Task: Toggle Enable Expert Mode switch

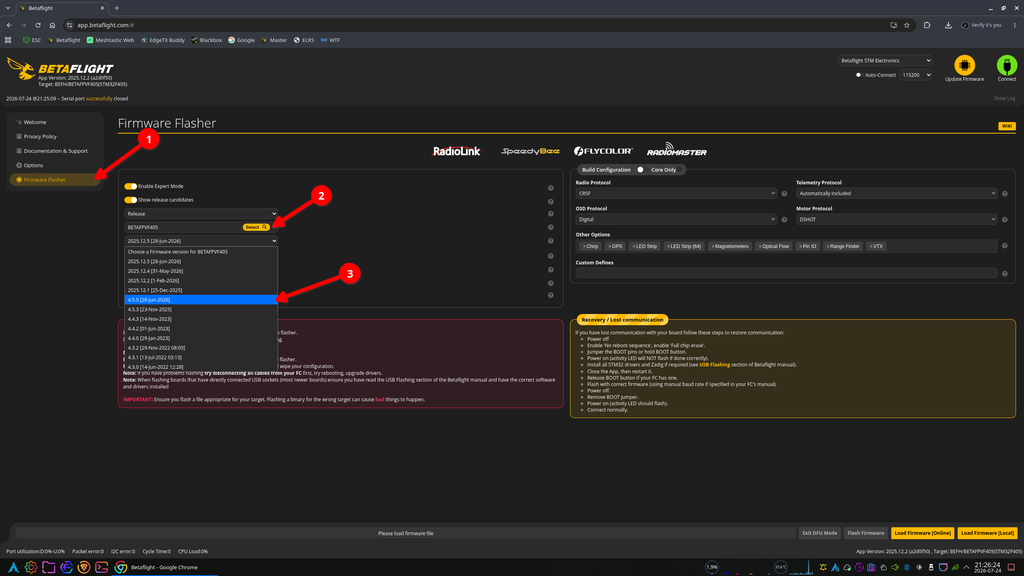Action: tap(131, 186)
